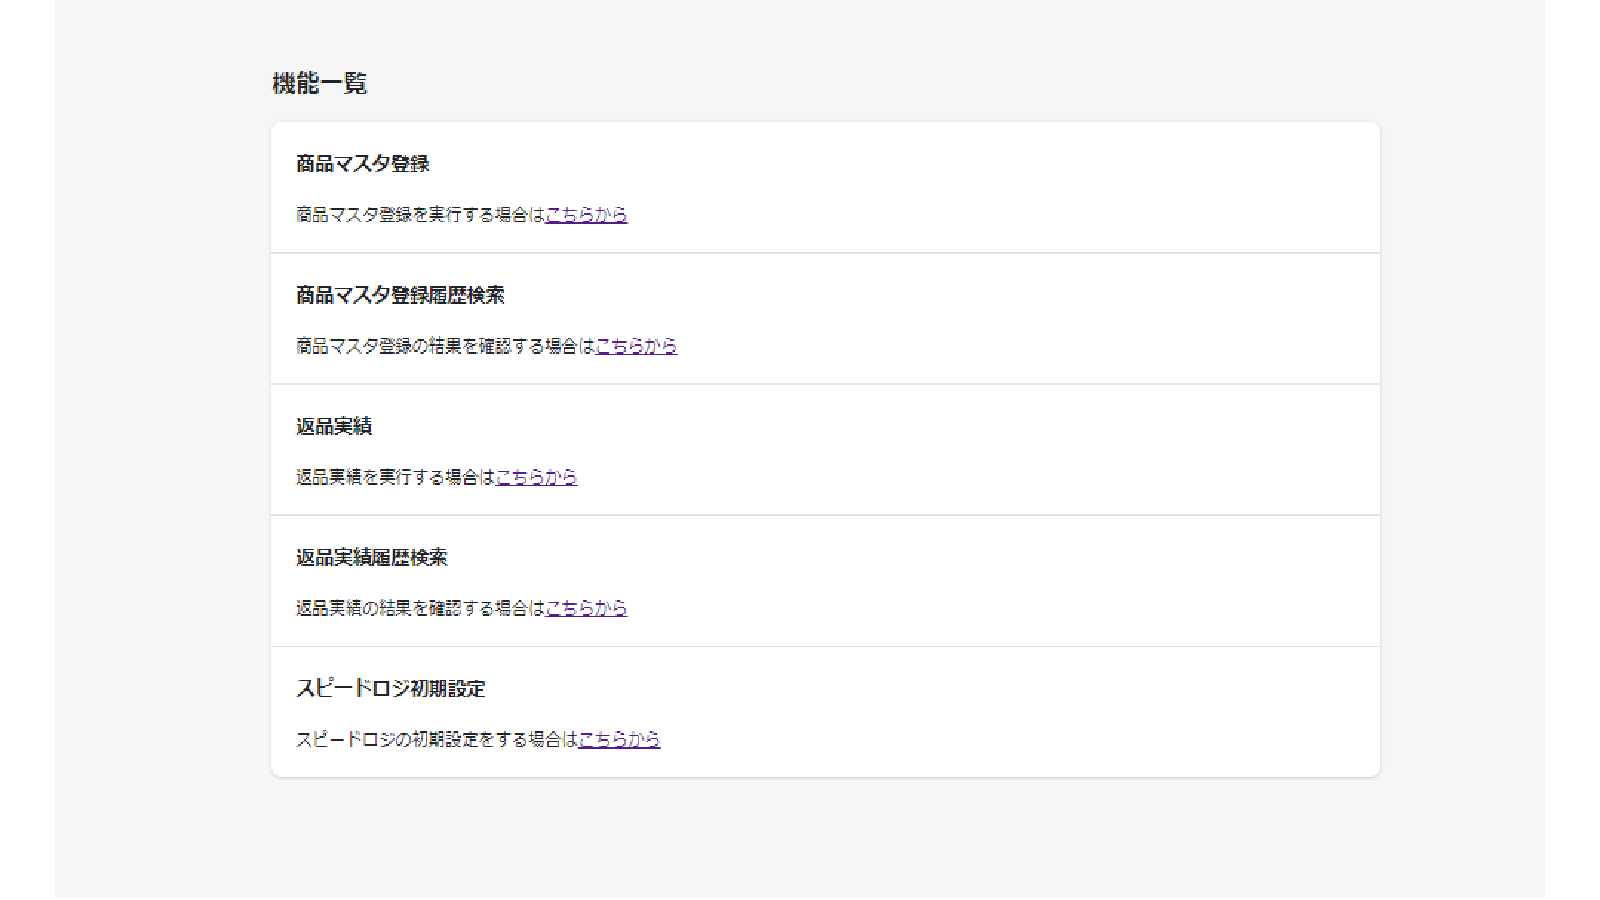
Task: Click the 機能一覧 page heading
Action: pyautogui.click(x=320, y=83)
